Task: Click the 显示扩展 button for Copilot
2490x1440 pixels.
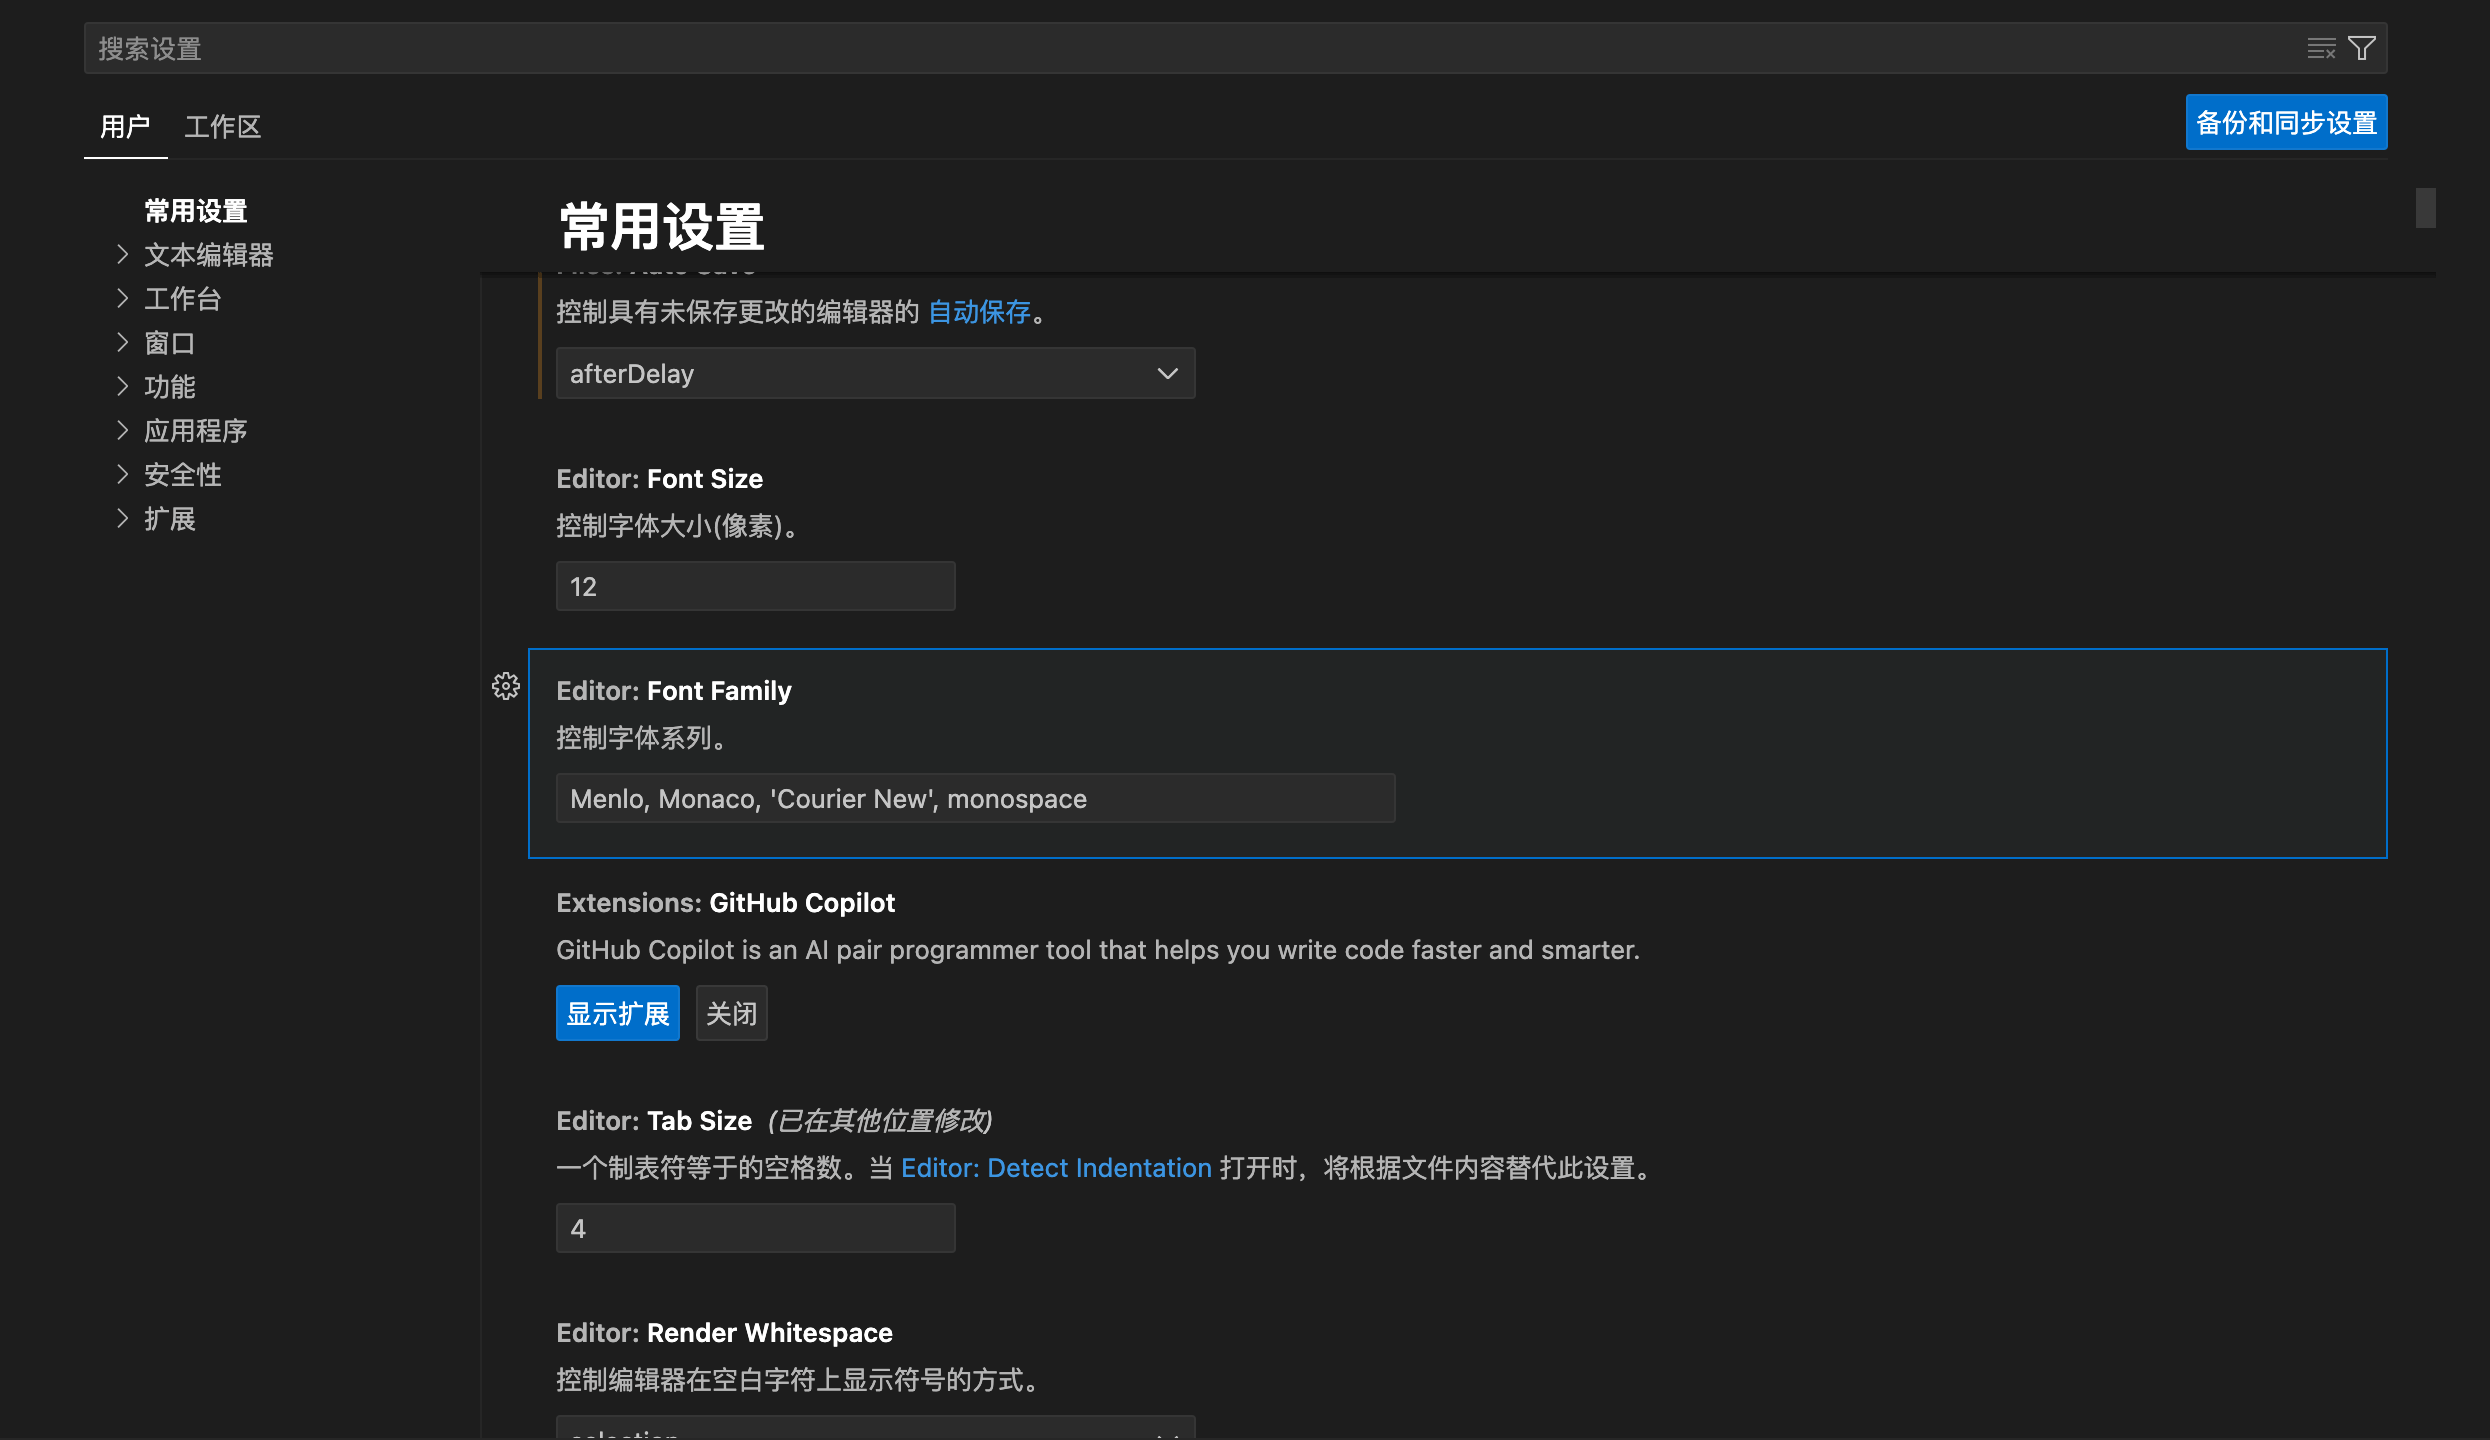Action: pyautogui.click(x=617, y=1013)
